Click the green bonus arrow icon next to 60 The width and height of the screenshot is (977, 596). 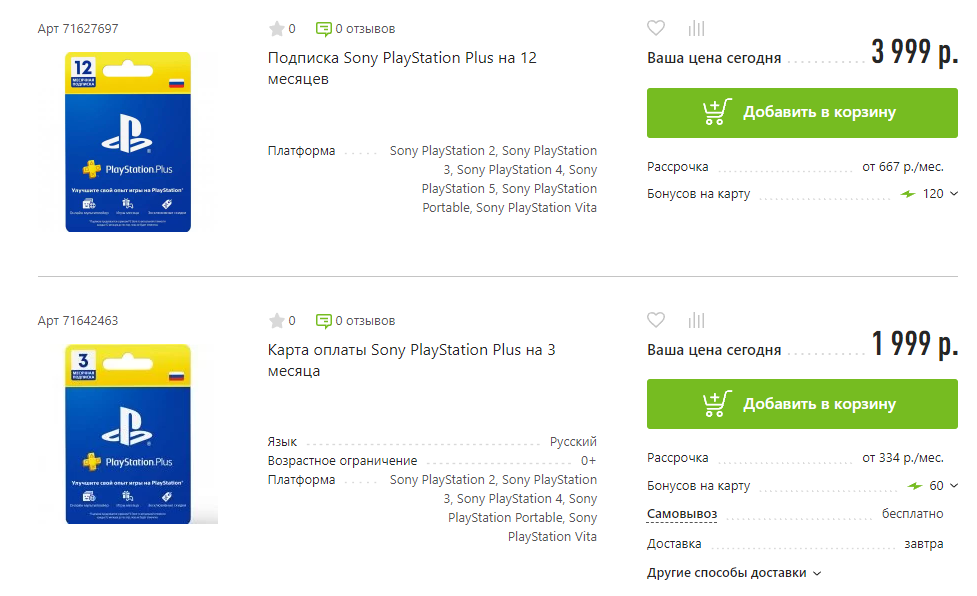pos(915,485)
